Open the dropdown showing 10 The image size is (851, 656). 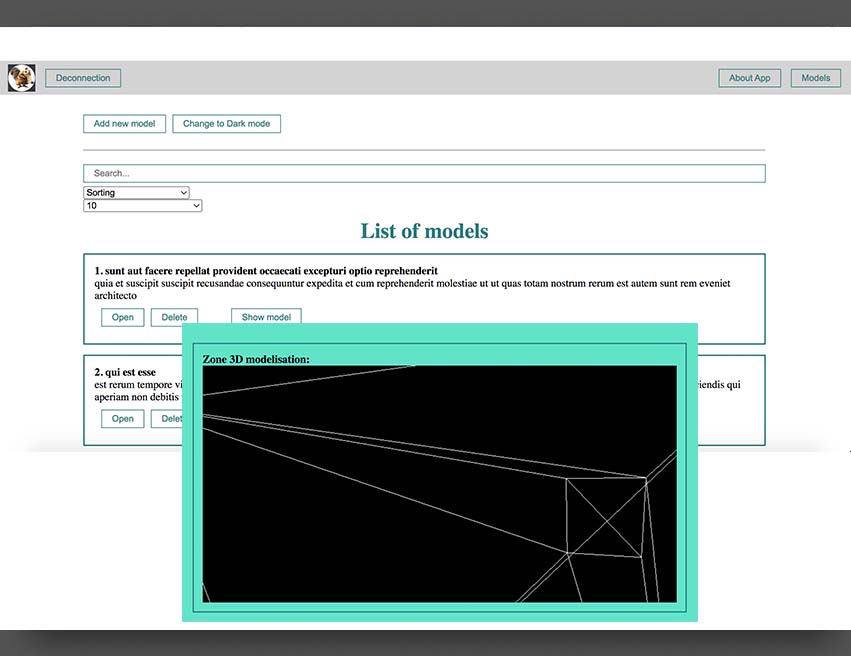click(142, 206)
